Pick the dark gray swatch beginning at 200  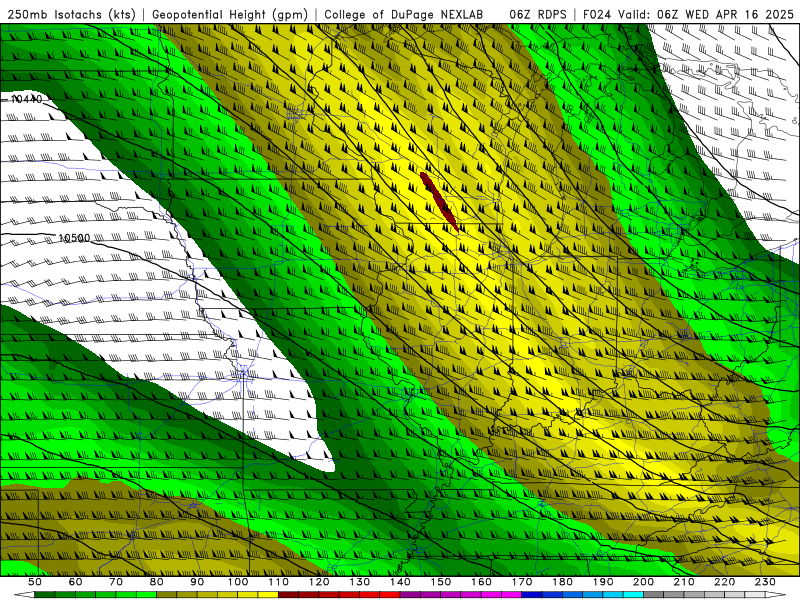pyautogui.click(x=654, y=594)
